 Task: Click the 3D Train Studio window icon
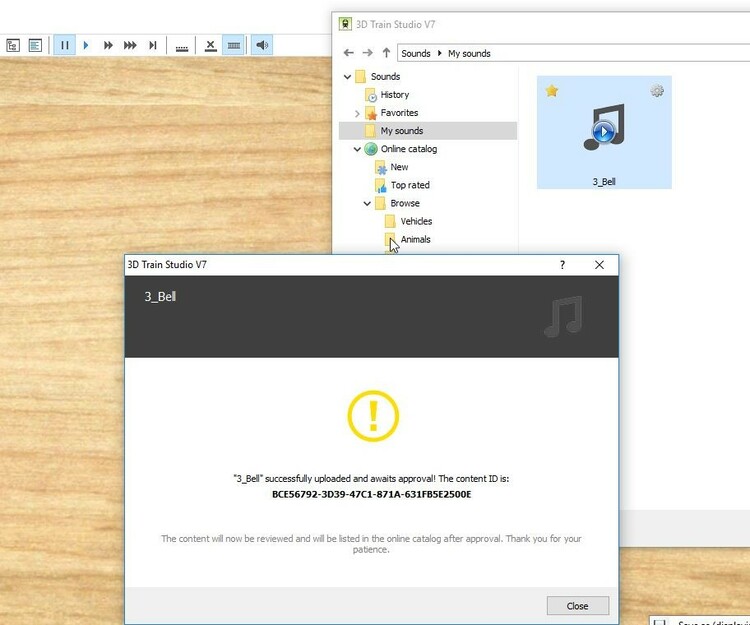click(345, 24)
